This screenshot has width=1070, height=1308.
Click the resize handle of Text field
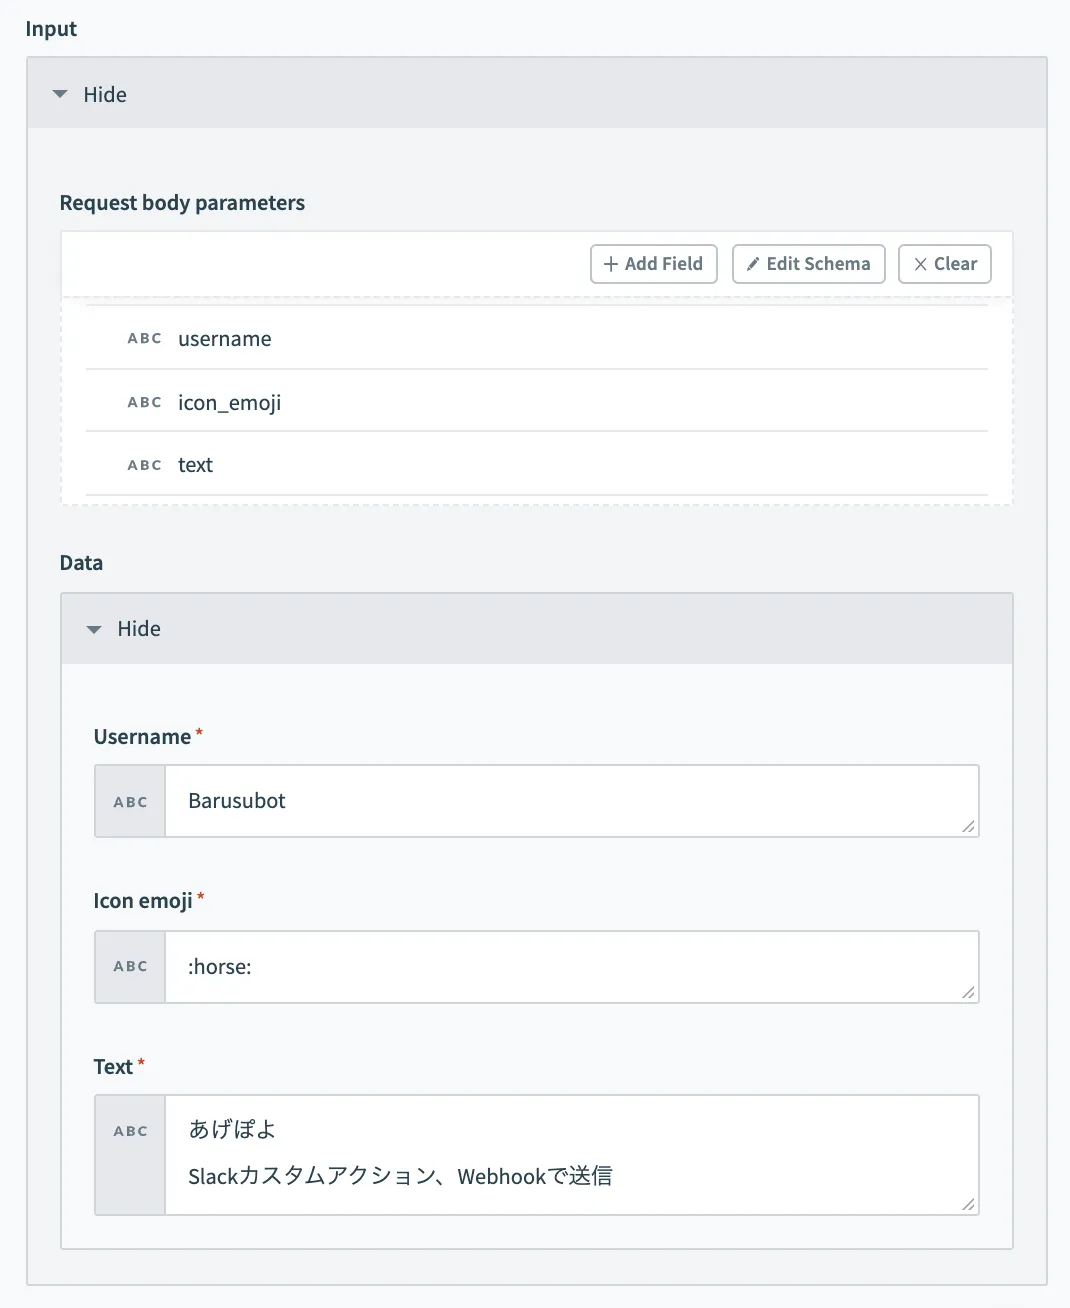[968, 1205]
